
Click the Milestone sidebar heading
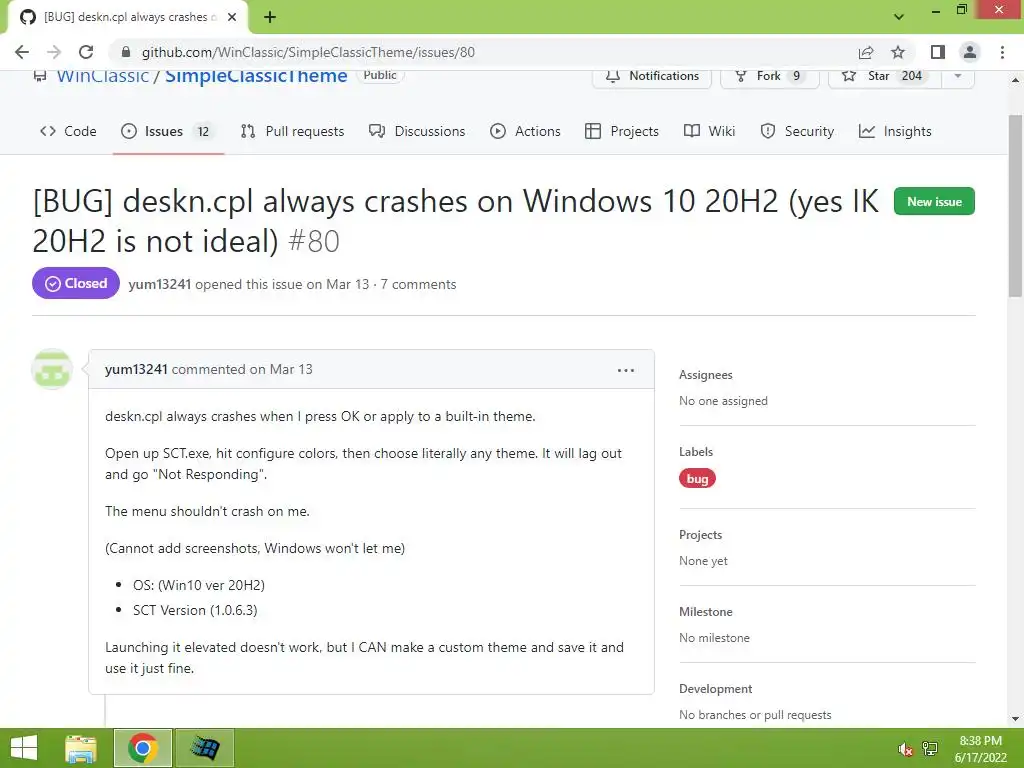(x=706, y=612)
